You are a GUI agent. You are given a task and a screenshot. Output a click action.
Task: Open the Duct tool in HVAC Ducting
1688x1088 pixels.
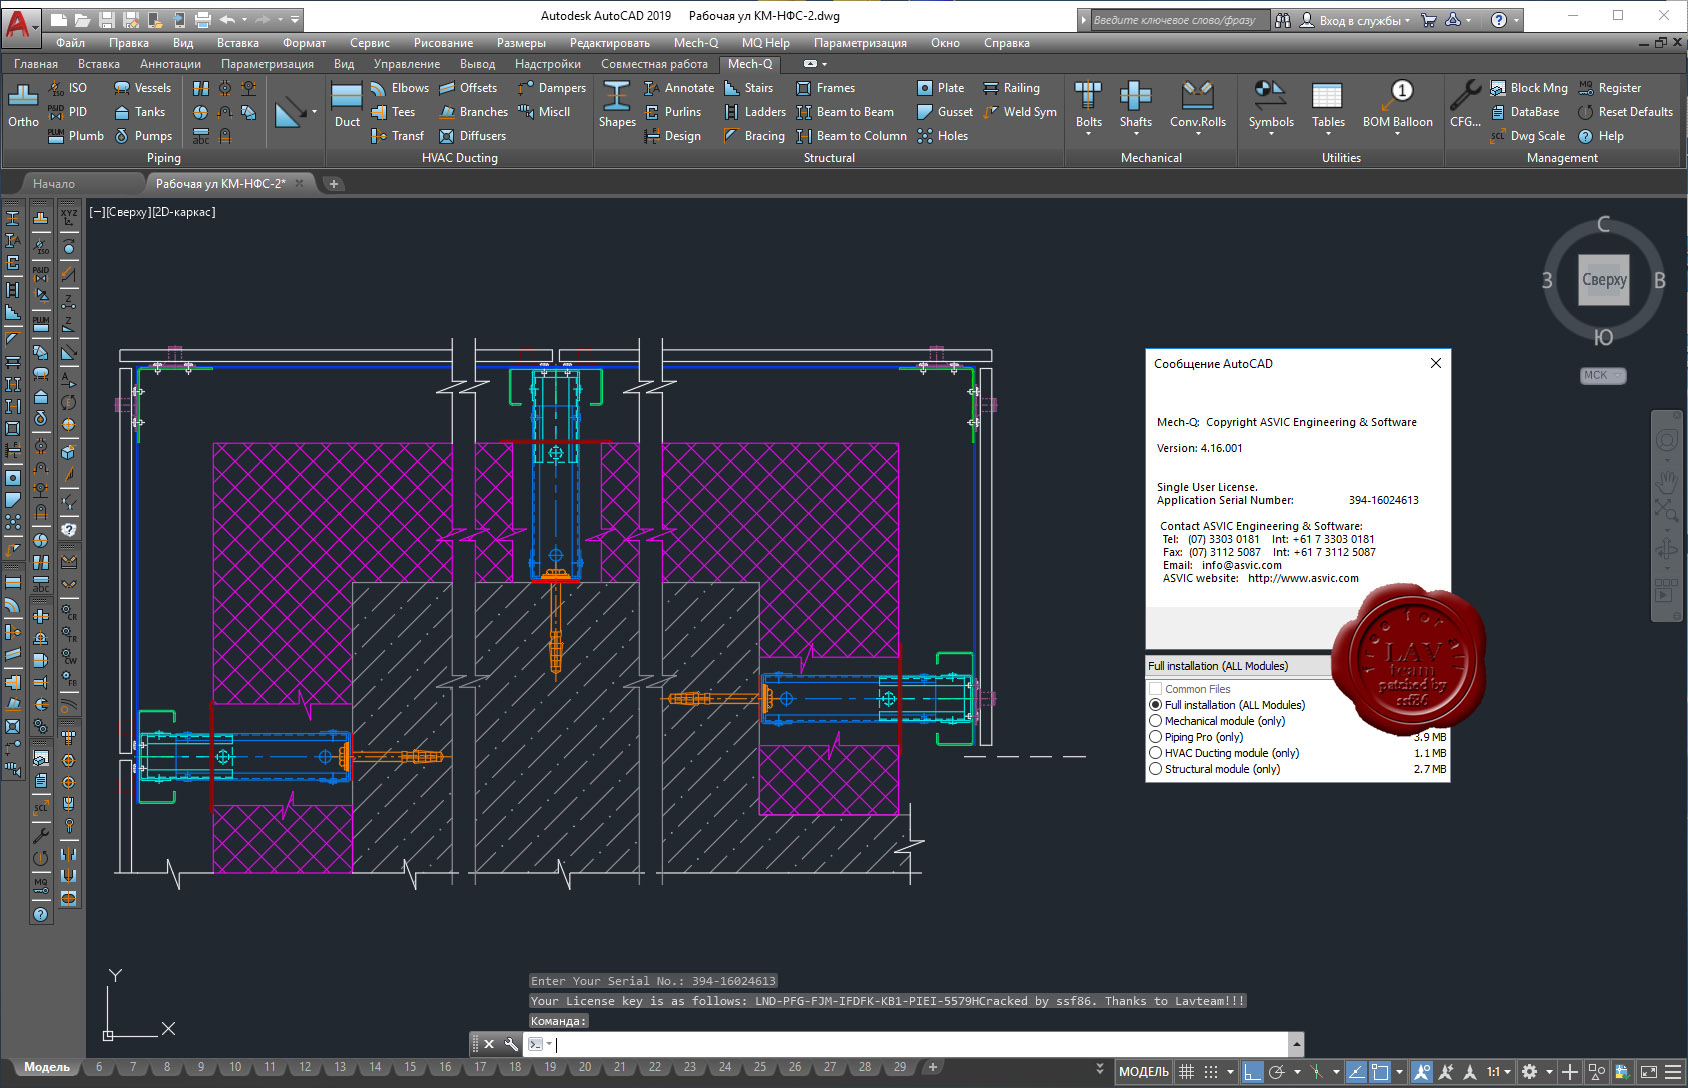[347, 106]
